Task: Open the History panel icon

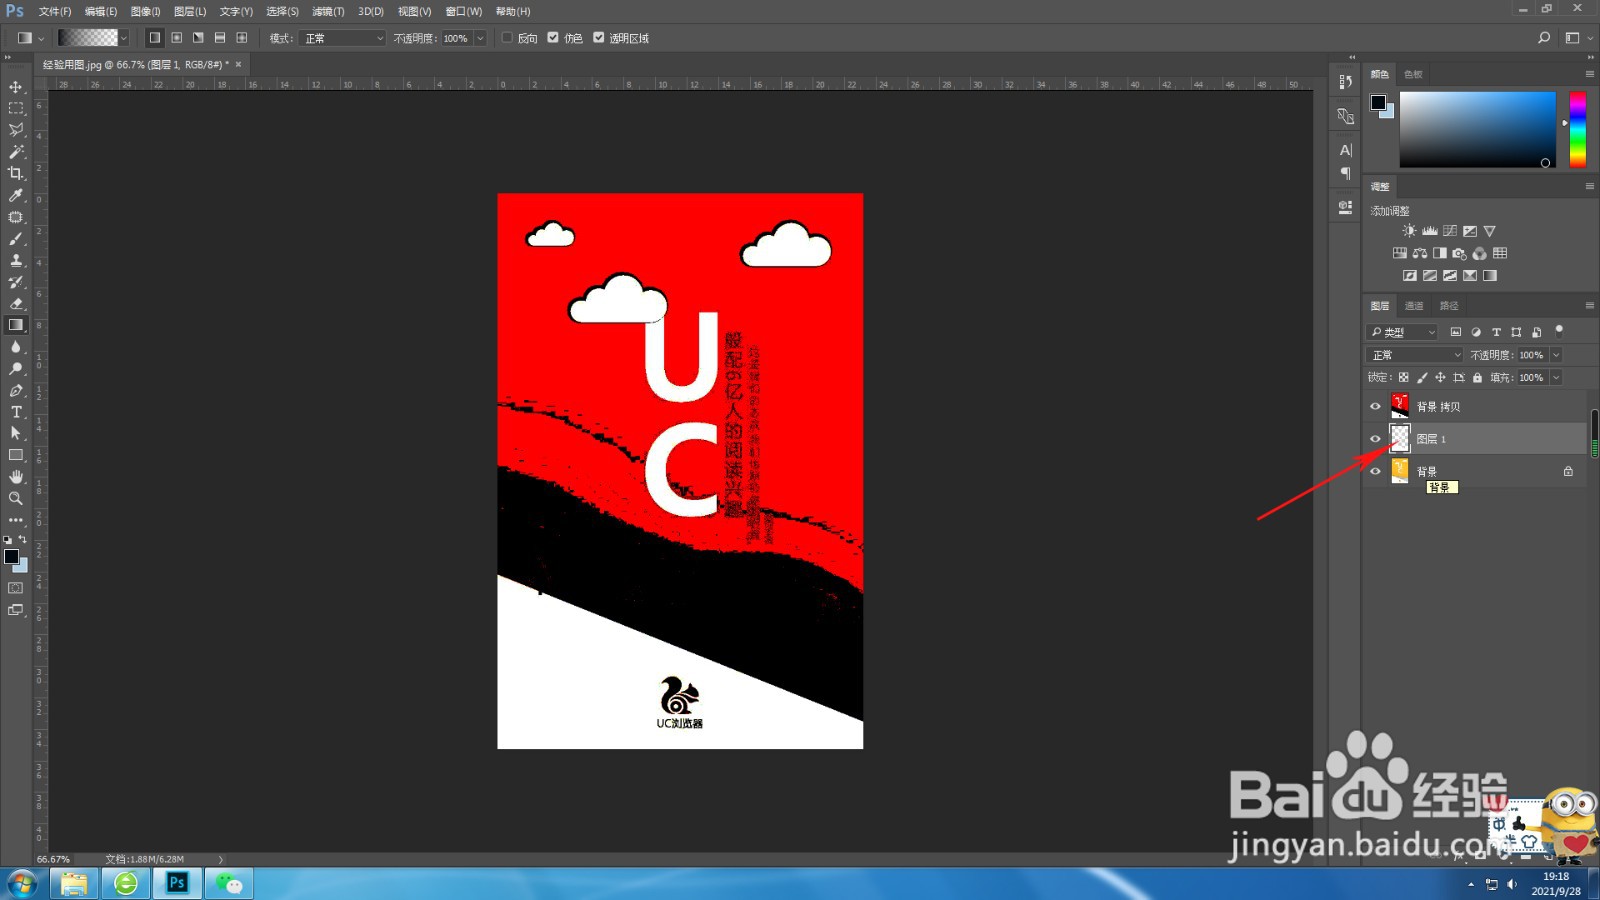Action: (x=1346, y=82)
